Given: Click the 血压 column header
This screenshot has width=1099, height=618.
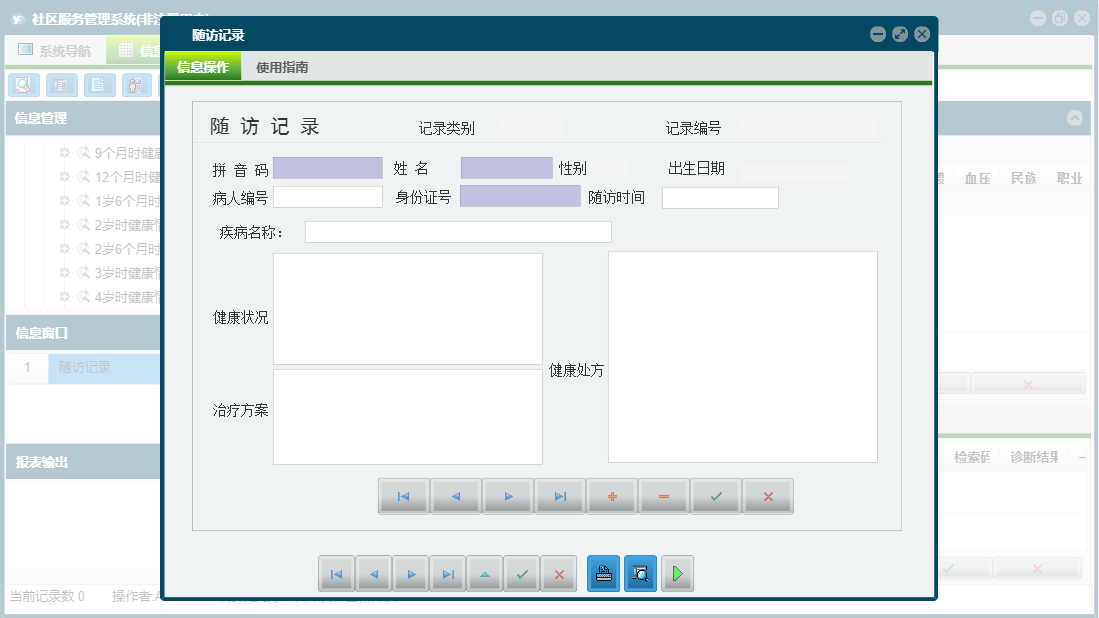Looking at the screenshot, I should [977, 178].
